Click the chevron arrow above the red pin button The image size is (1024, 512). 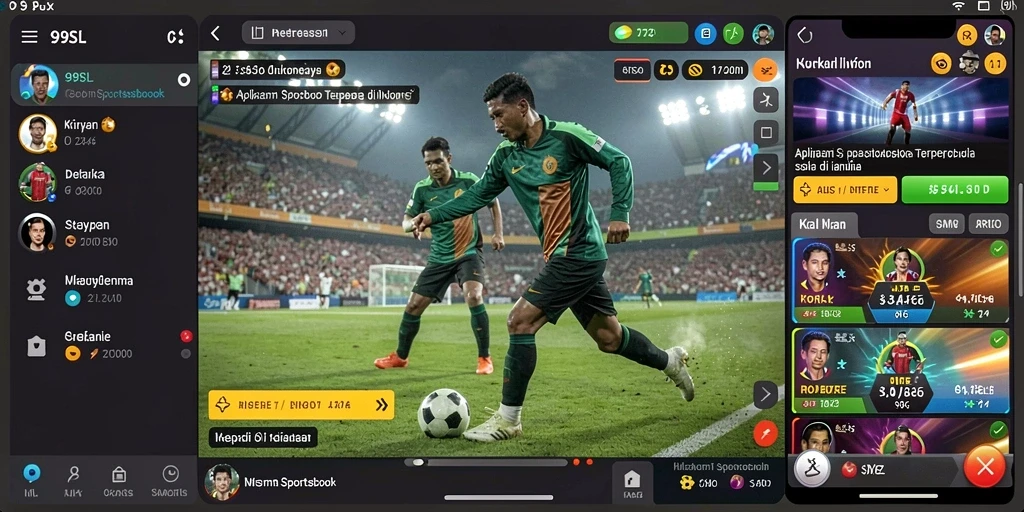[x=765, y=394]
